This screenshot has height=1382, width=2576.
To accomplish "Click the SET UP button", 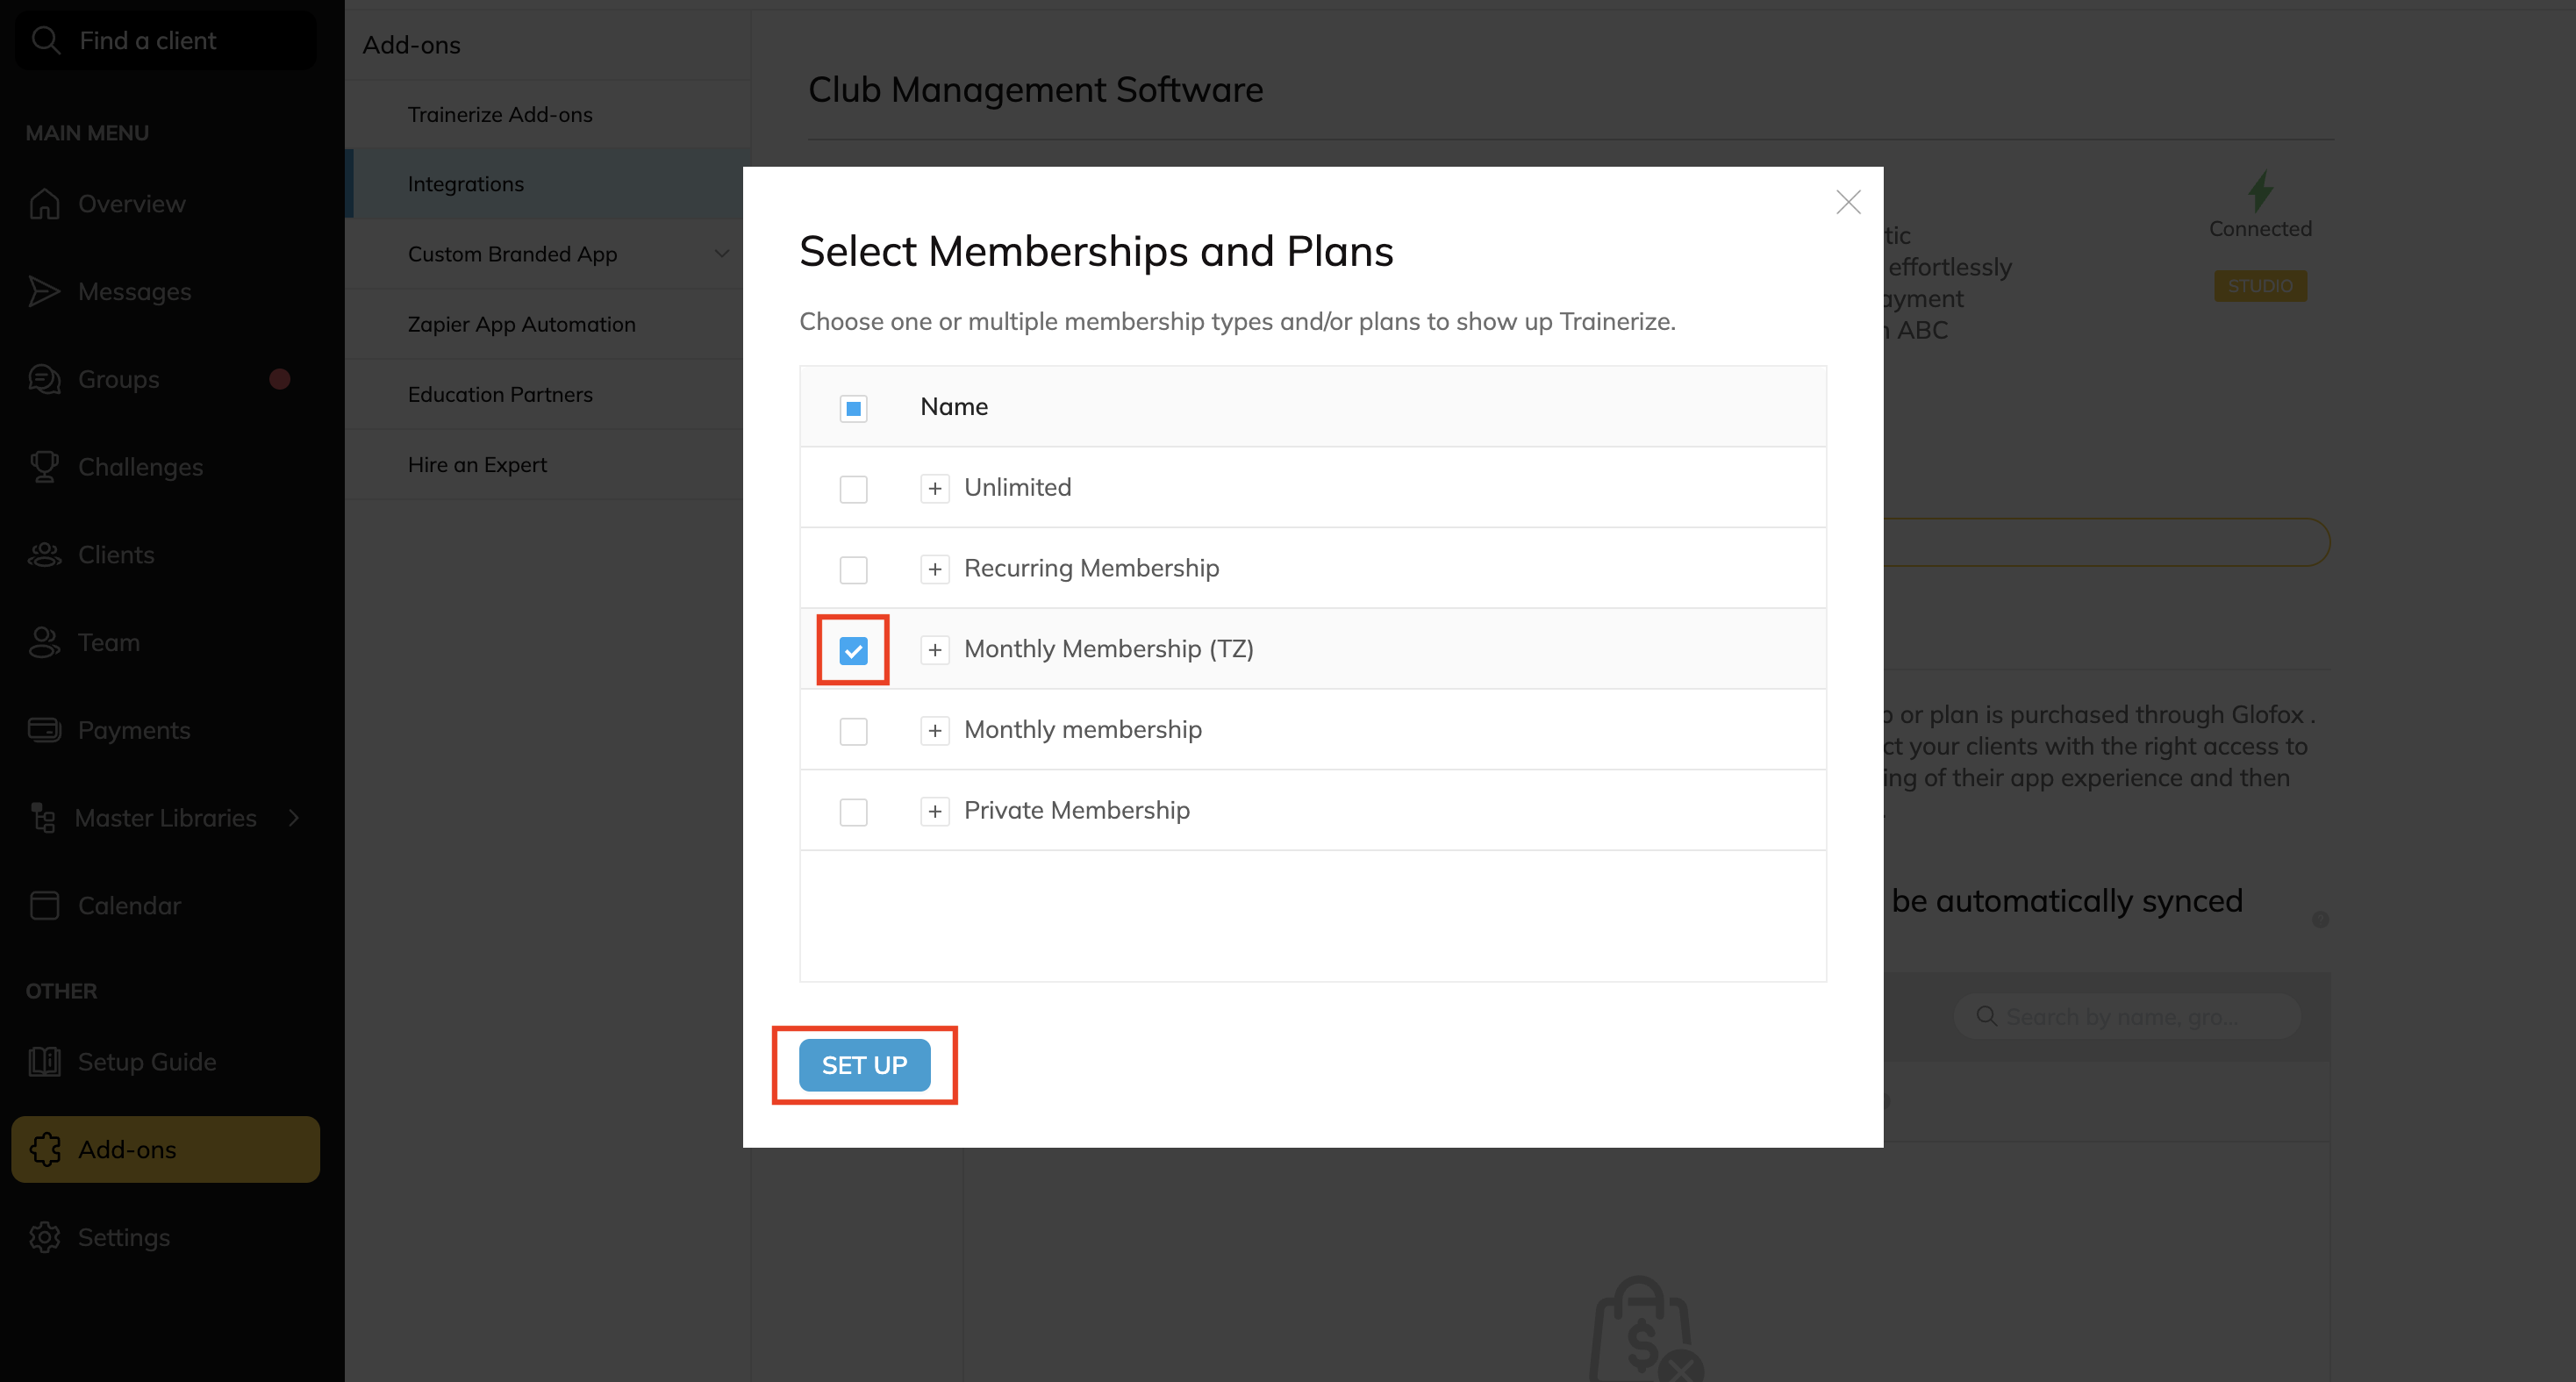I will tap(864, 1065).
